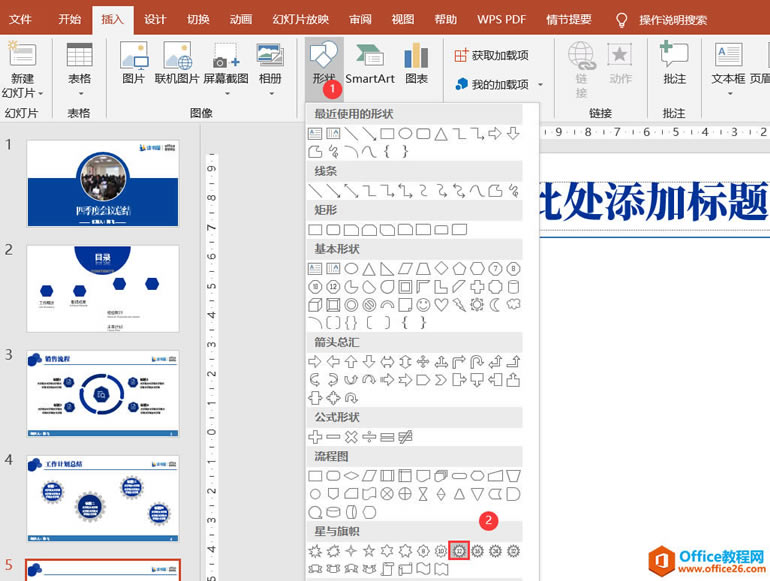Select slide 3 thumbnail 销售流程
The width and height of the screenshot is (770, 581).
(103, 393)
